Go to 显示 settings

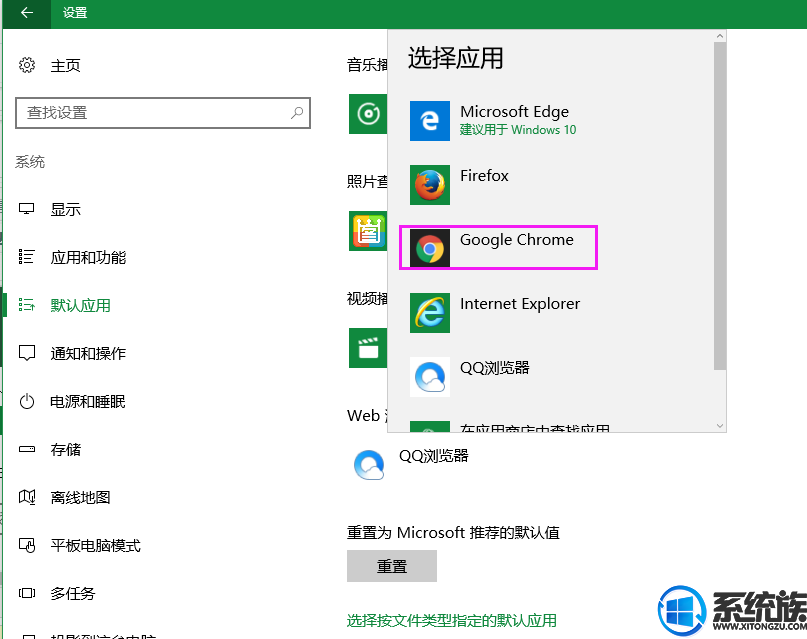click(x=65, y=209)
